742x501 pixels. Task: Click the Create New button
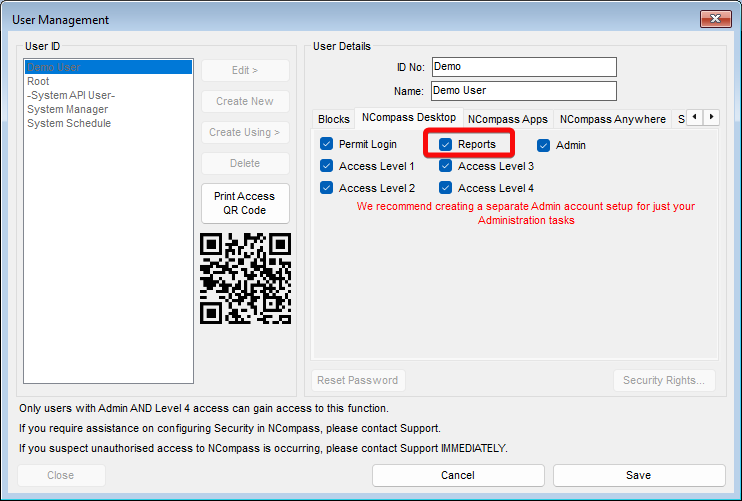245,101
